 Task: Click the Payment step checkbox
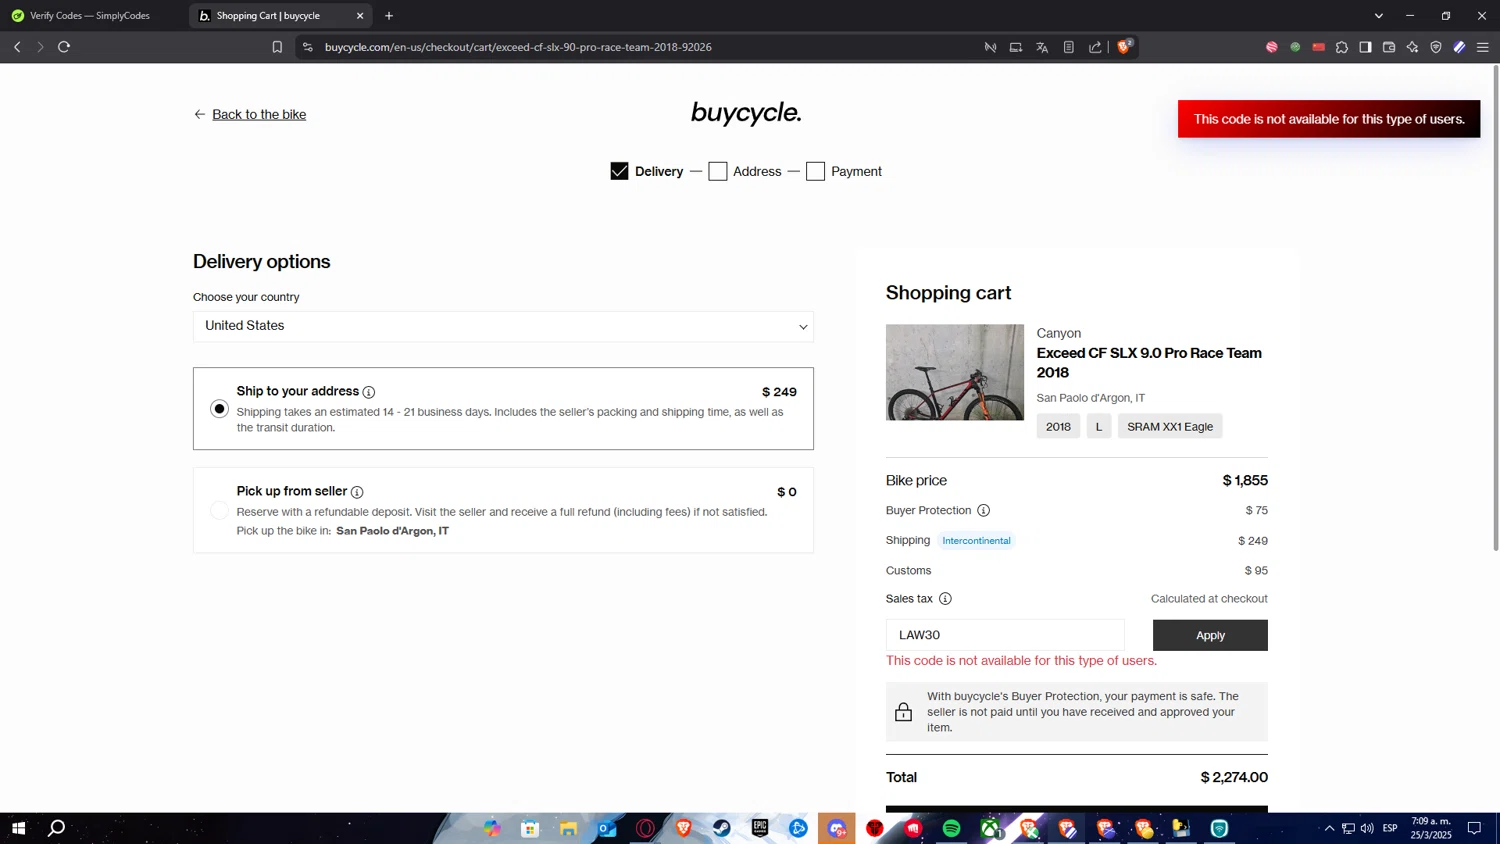pos(815,171)
